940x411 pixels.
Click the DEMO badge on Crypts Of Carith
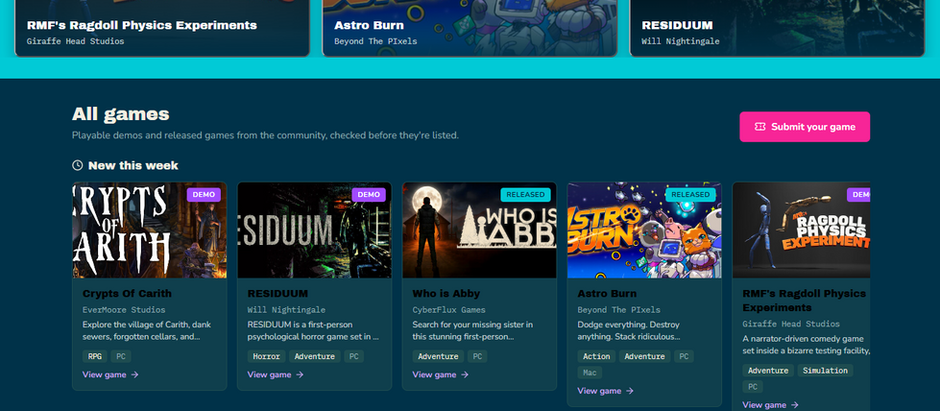tap(204, 195)
